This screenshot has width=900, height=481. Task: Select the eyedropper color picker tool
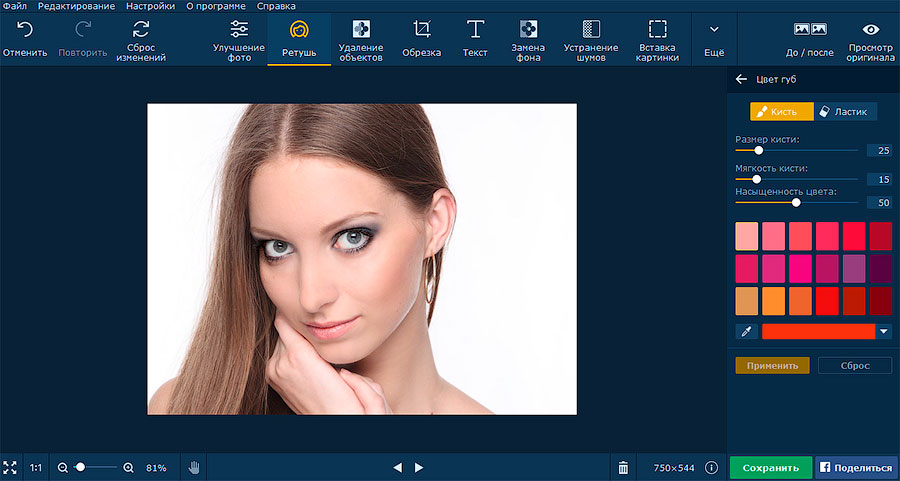[746, 331]
